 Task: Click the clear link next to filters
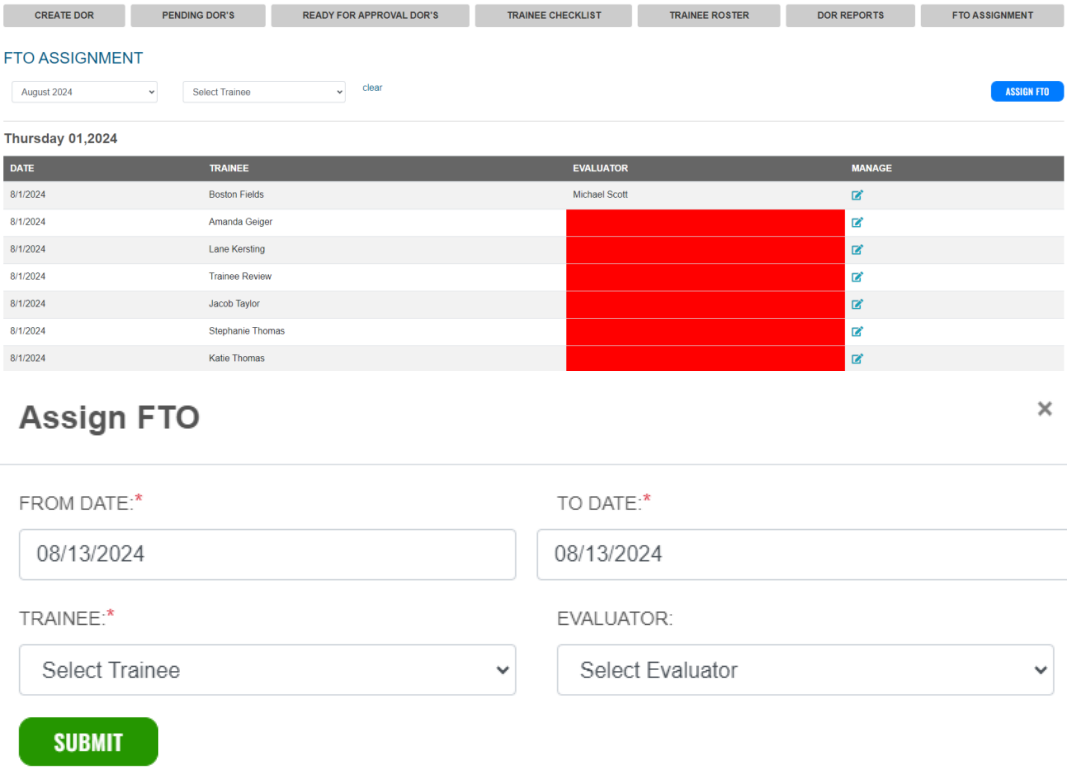pyautogui.click(x=372, y=87)
